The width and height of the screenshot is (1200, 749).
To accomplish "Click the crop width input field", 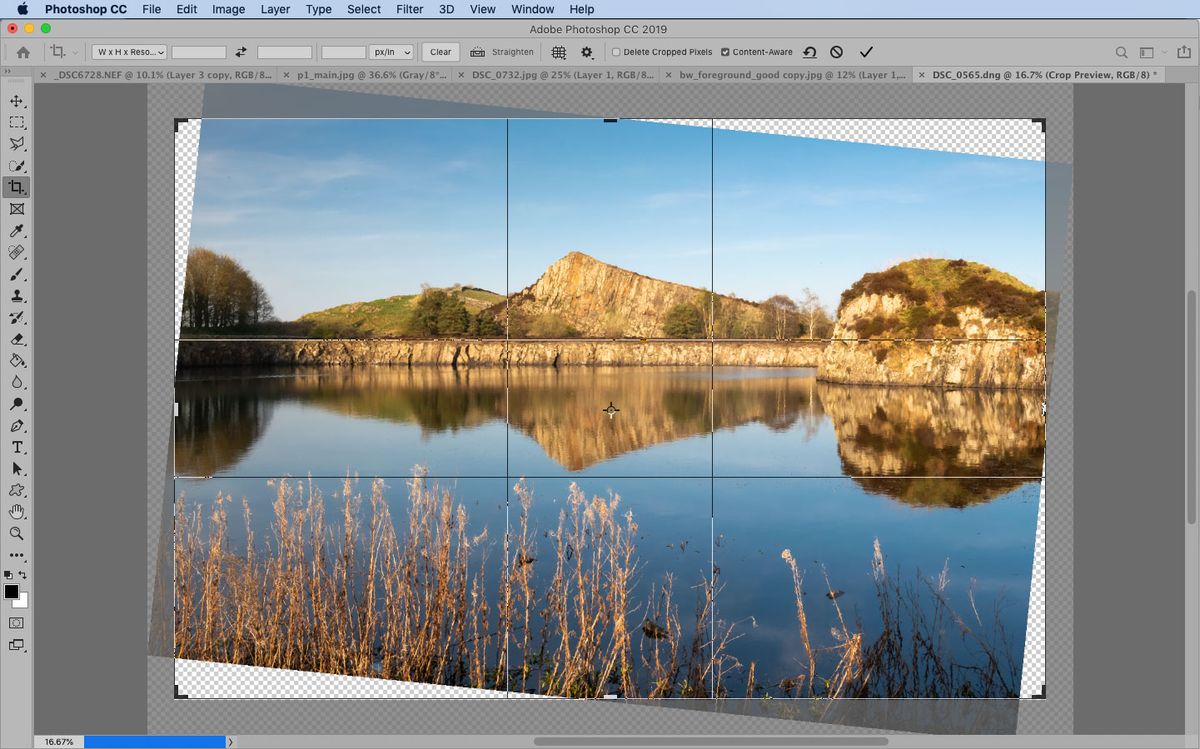I will [199, 52].
